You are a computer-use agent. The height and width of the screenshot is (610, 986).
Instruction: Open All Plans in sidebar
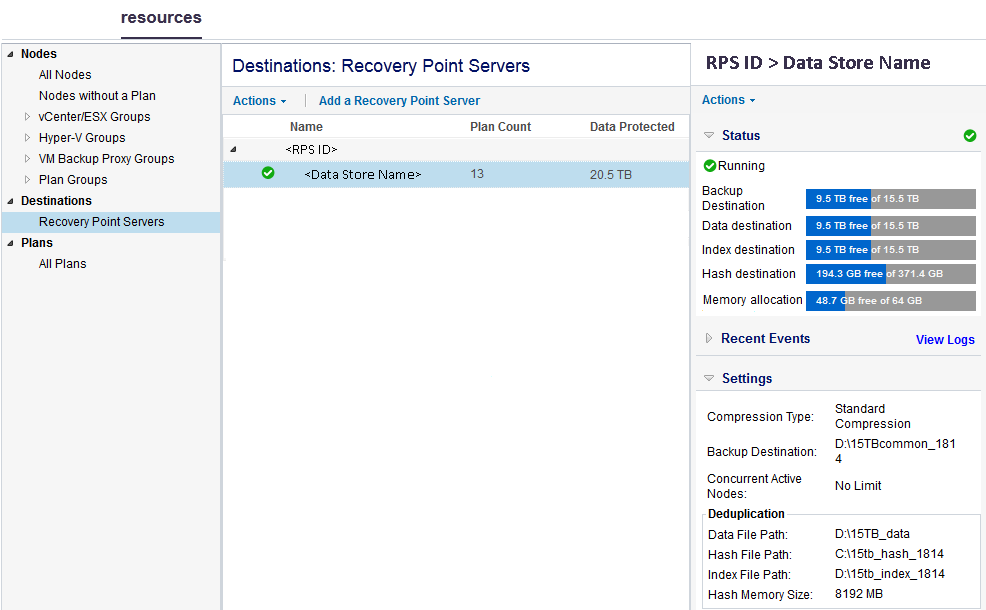(62, 264)
